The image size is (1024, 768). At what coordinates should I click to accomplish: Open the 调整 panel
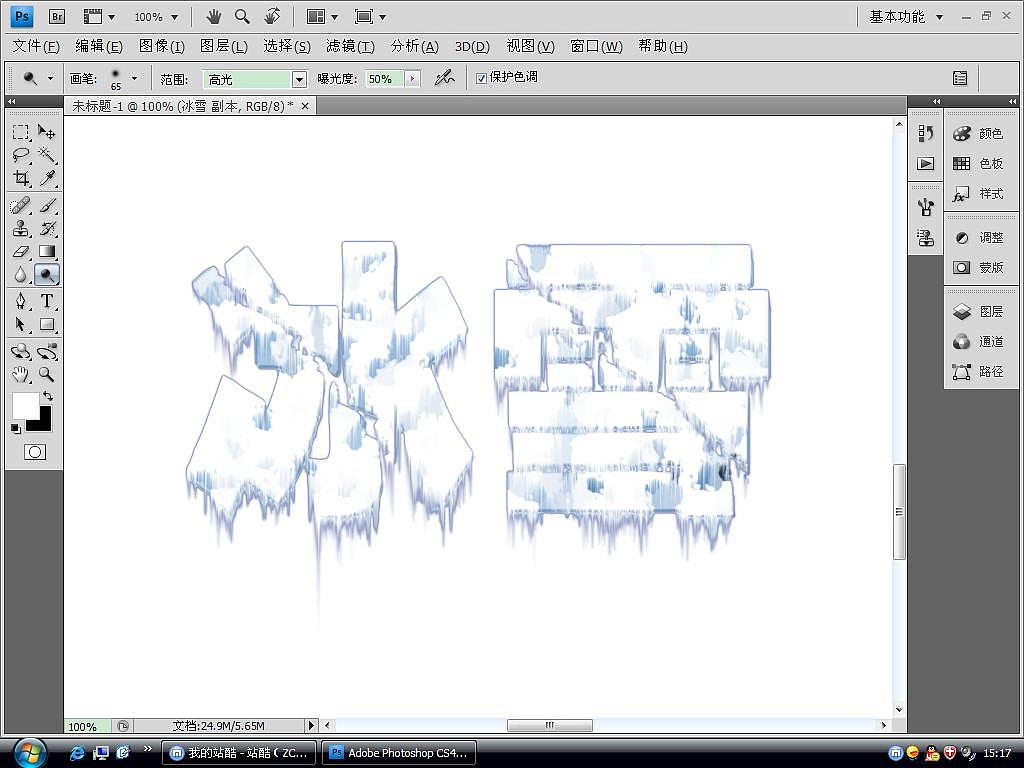pyautogui.click(x=980, y=238)
